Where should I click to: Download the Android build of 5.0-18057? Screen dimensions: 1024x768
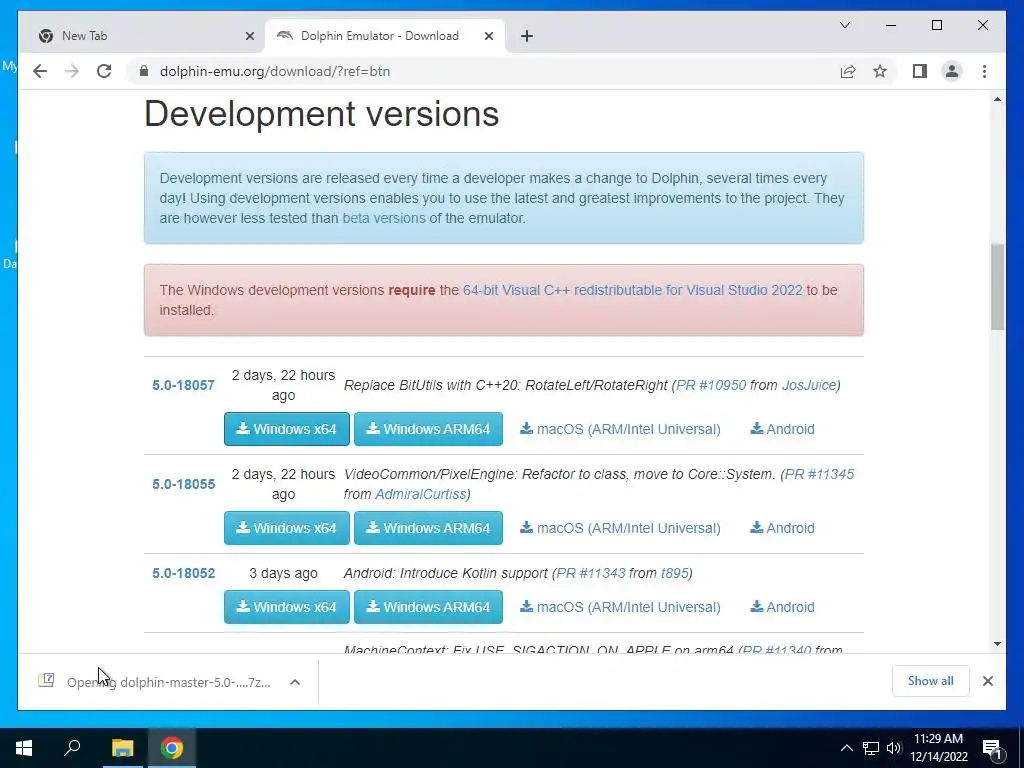pos(782,429)
